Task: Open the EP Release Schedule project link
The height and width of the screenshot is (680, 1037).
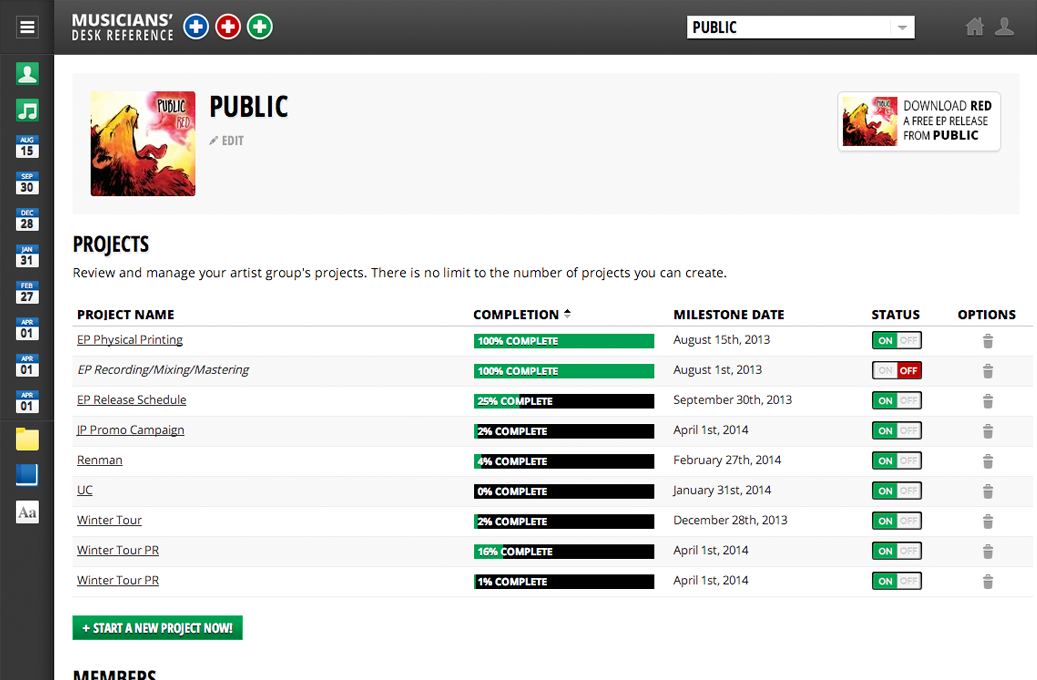Action: (131, 400)
